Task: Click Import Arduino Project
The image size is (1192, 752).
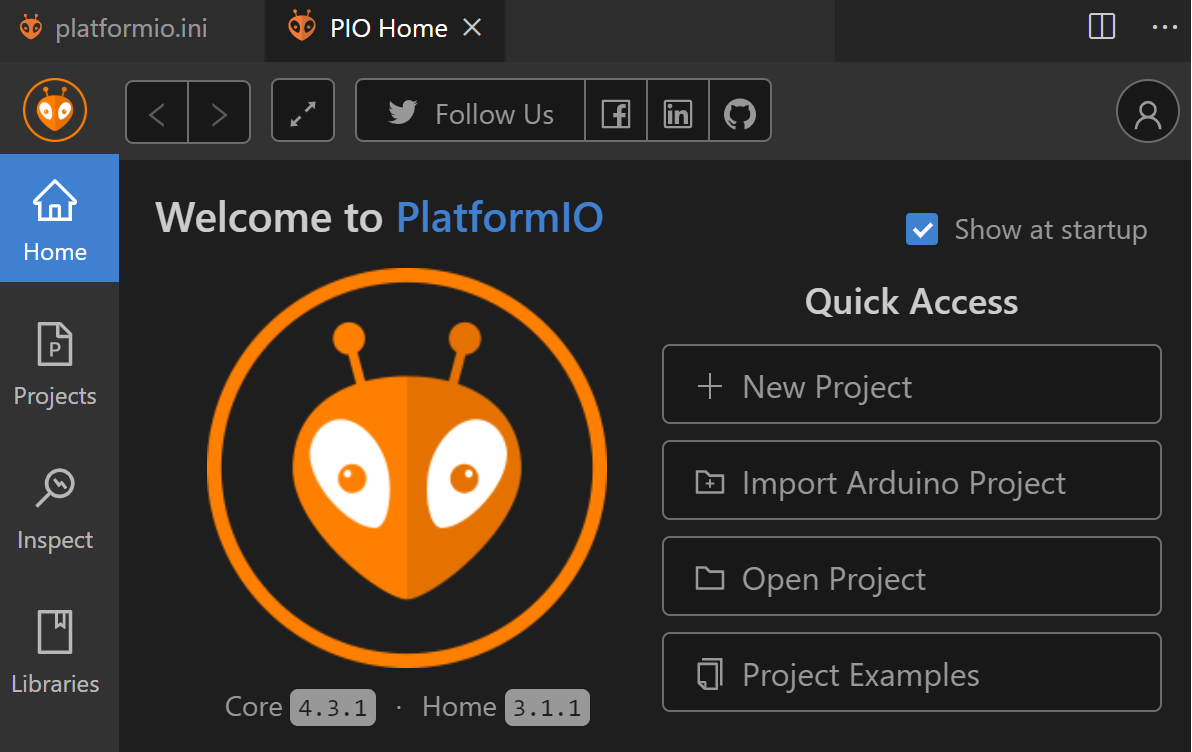Action: point(911,481)
